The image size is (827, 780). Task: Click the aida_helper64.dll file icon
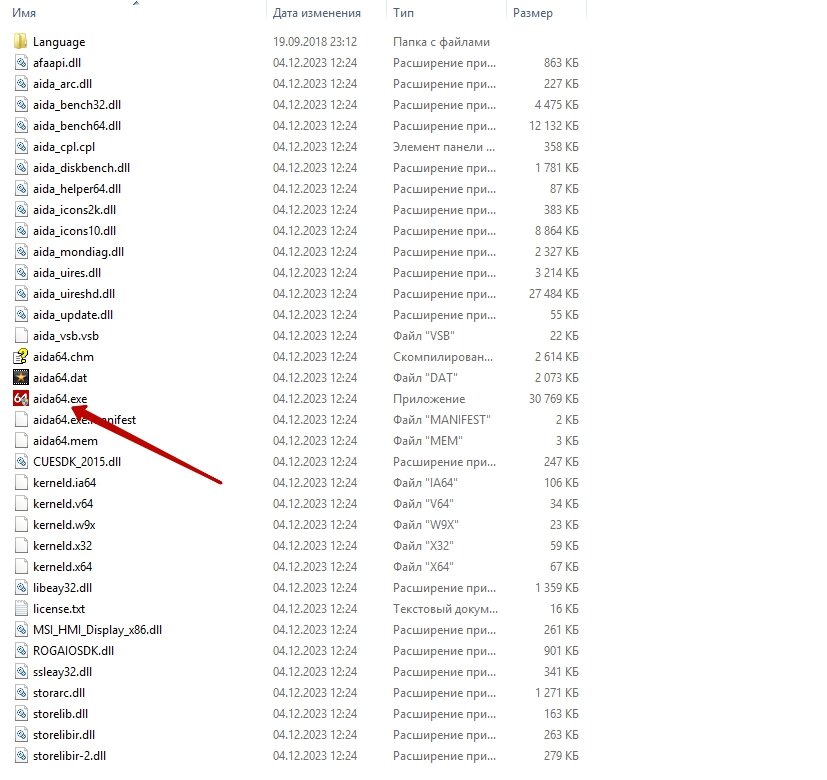click(x=21, y=189)
